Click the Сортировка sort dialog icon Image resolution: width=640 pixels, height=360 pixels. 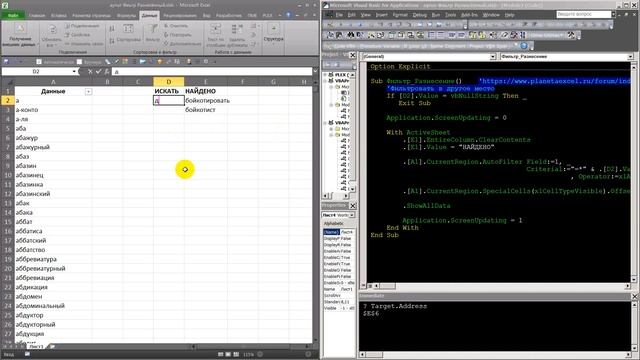point(128,29)
